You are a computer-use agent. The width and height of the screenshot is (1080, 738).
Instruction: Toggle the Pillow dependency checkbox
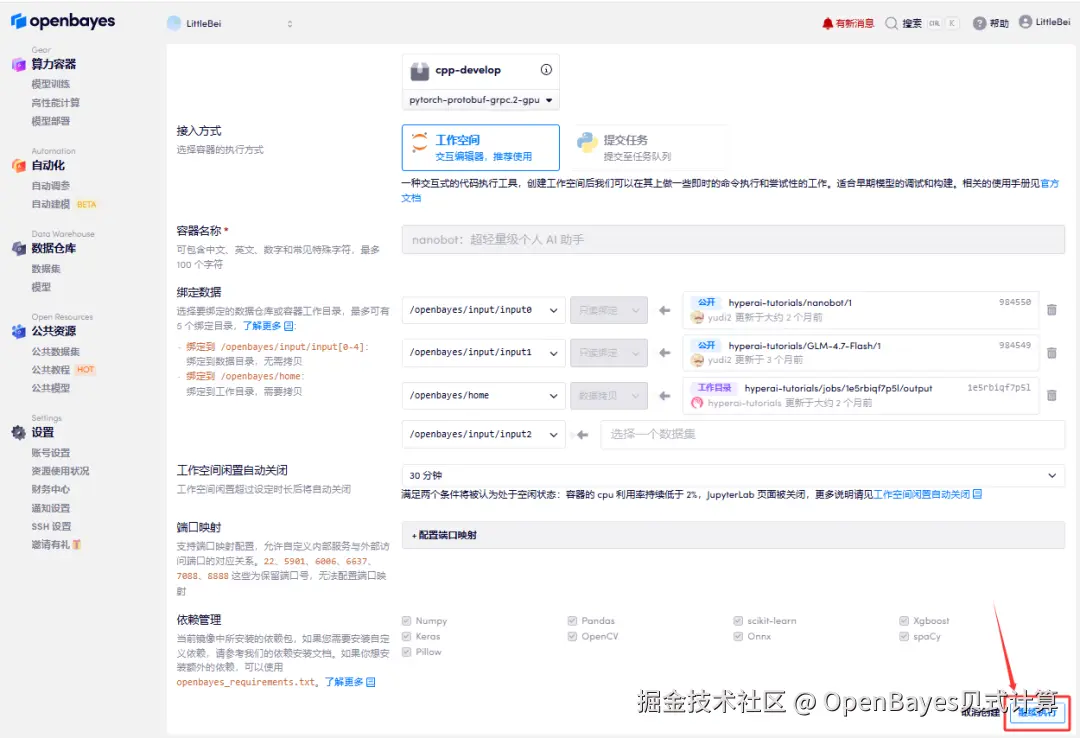[x=406, y=652]
